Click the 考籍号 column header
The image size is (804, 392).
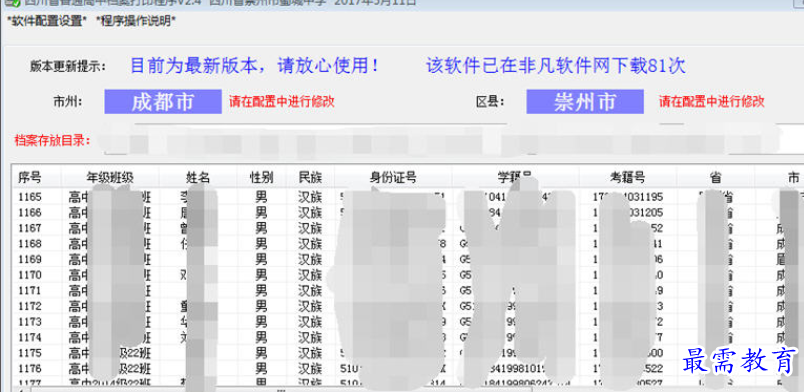click(x=628, y=178)
